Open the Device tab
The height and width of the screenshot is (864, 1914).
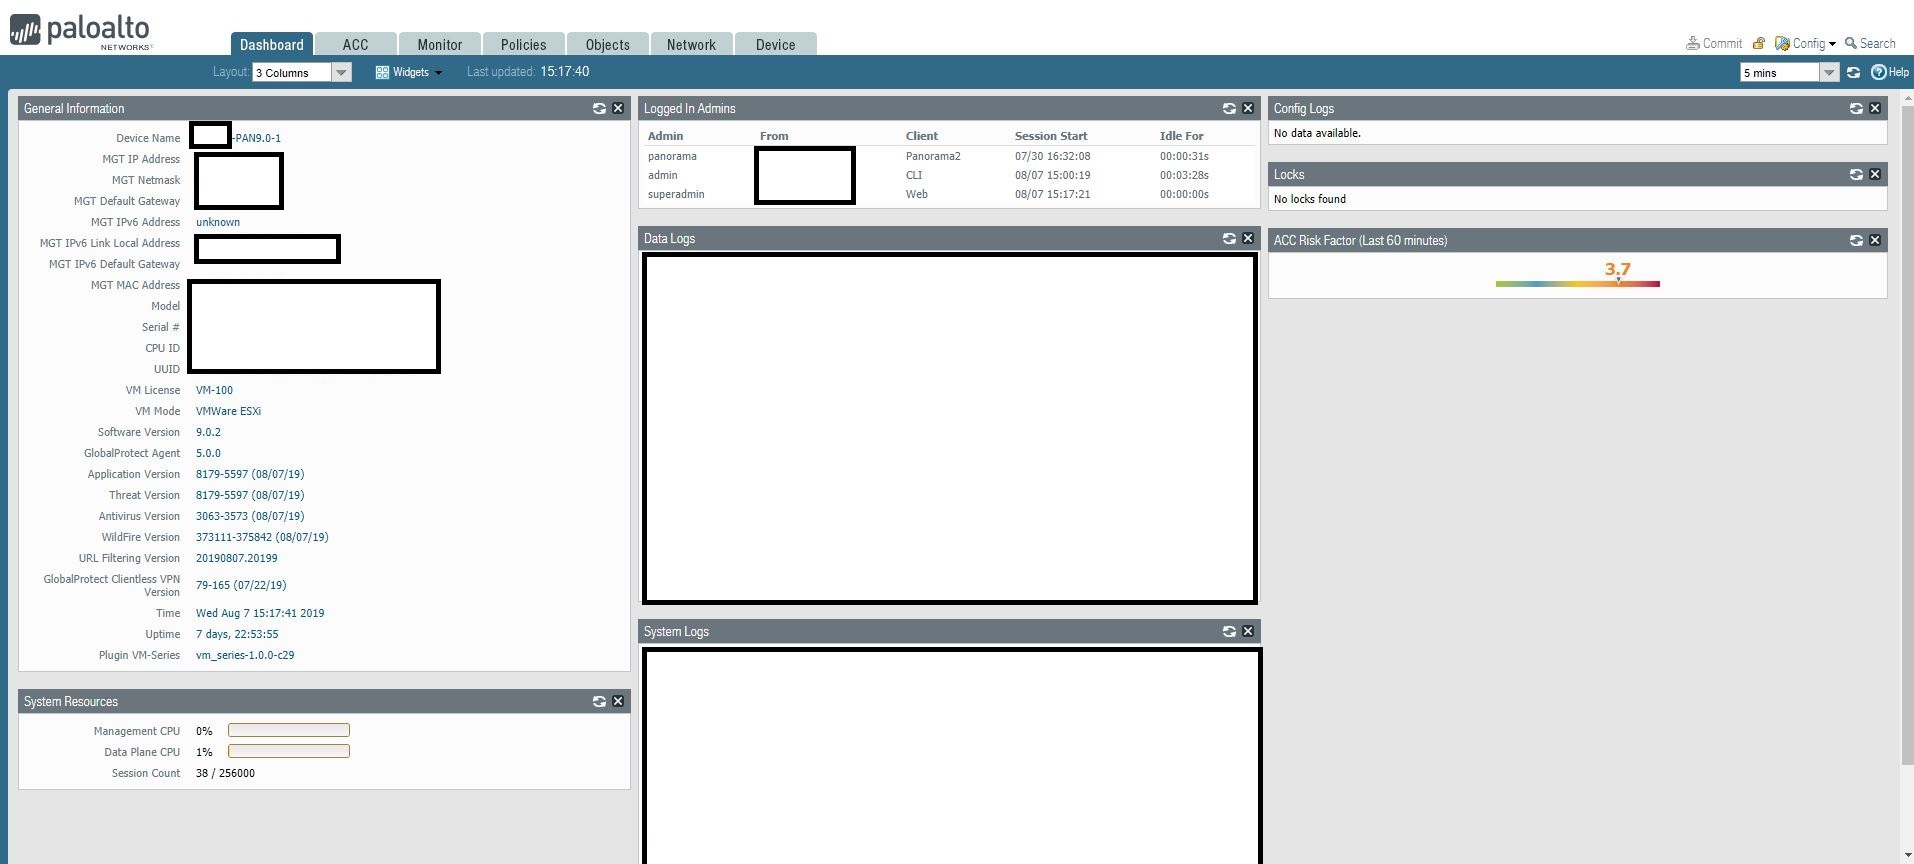point(776,44)
